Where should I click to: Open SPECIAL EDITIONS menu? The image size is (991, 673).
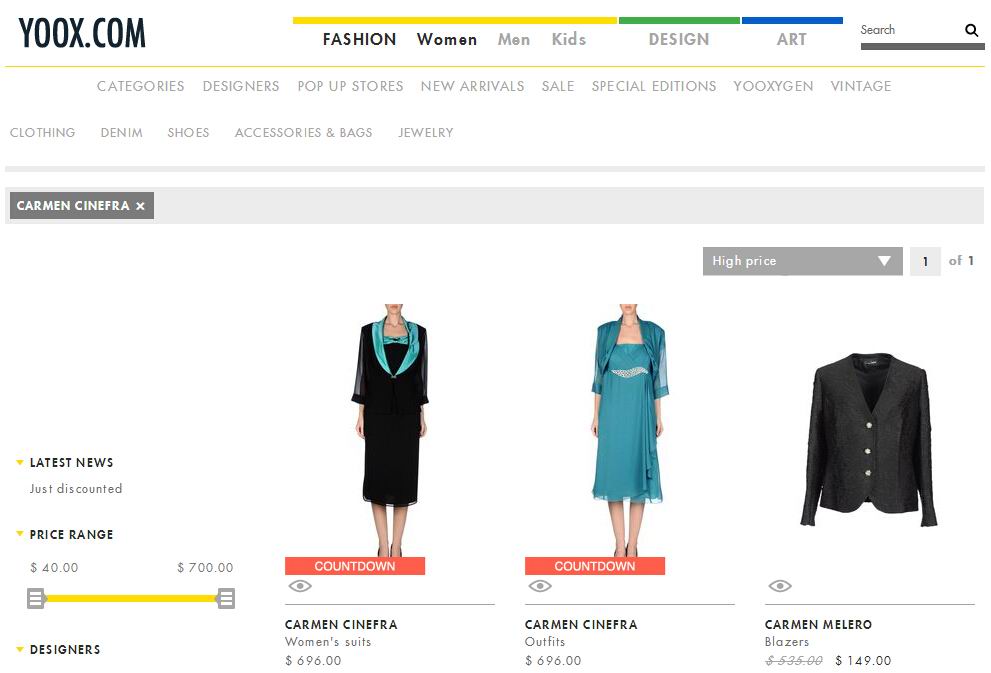click(654, 86)
